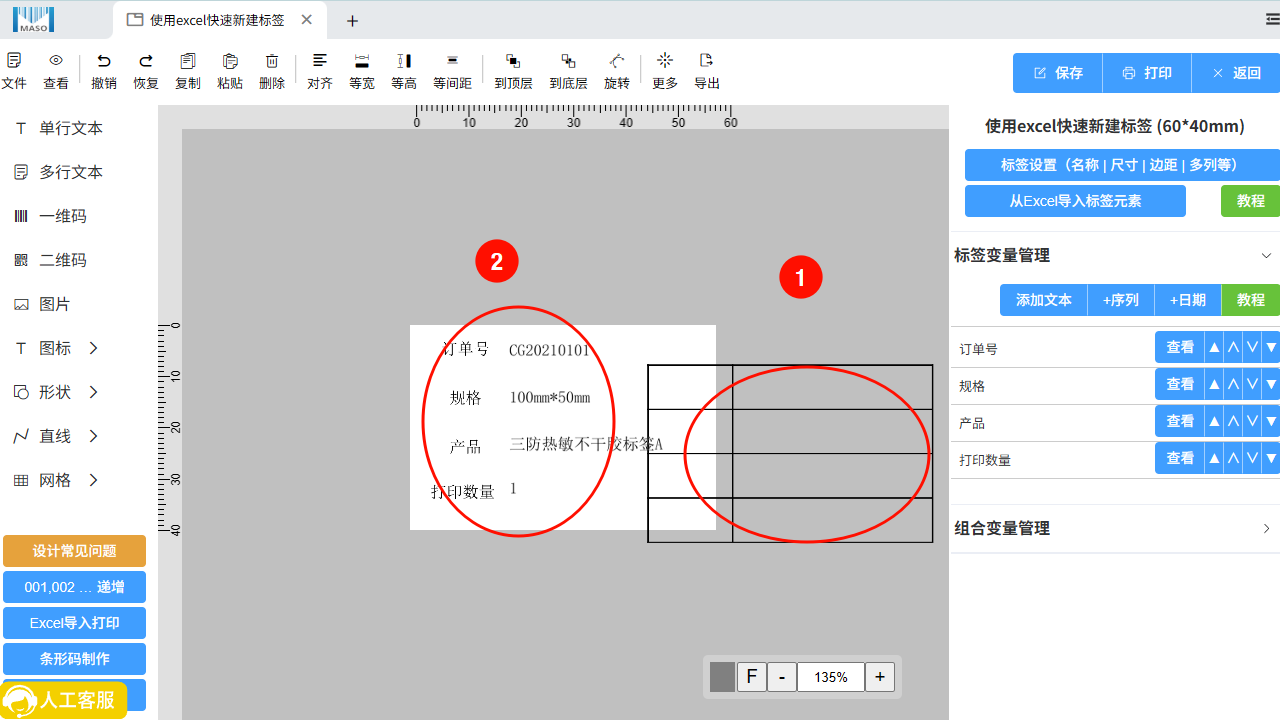Collapse the 标签变量管理 section

1266,256
